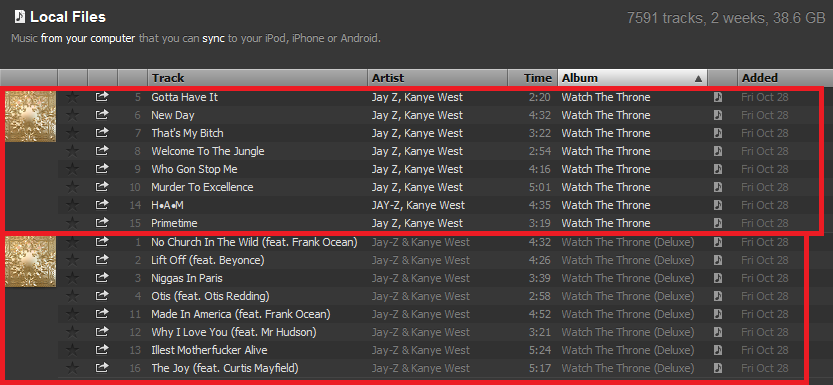Sort by the Album column arrow

(699, 79)
